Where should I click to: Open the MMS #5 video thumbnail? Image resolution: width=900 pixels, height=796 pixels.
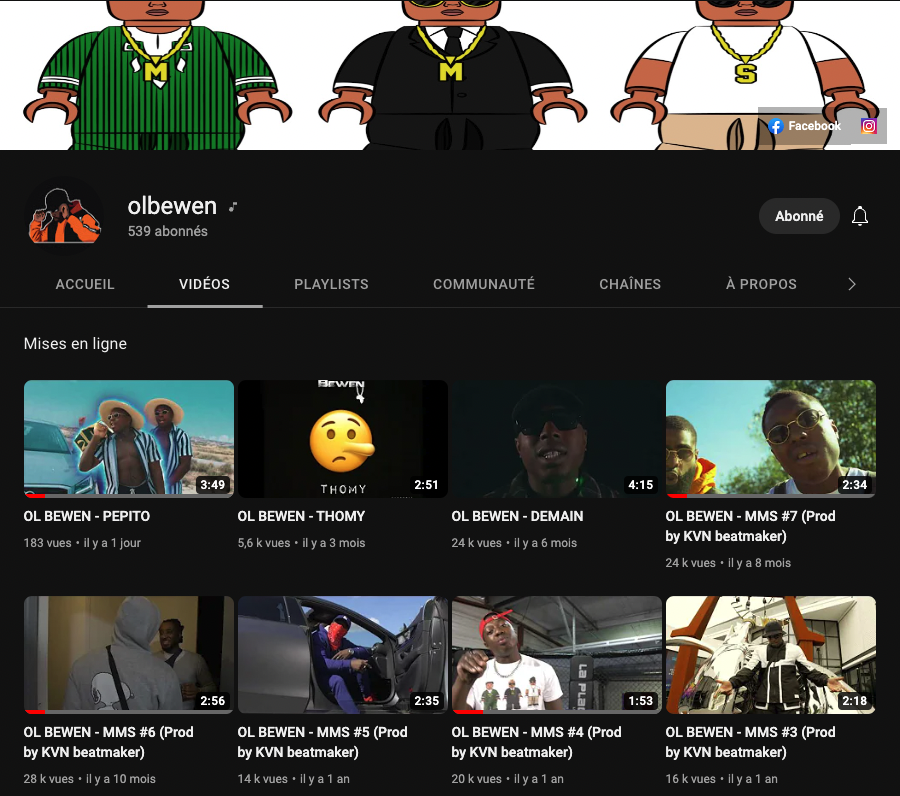342,654
